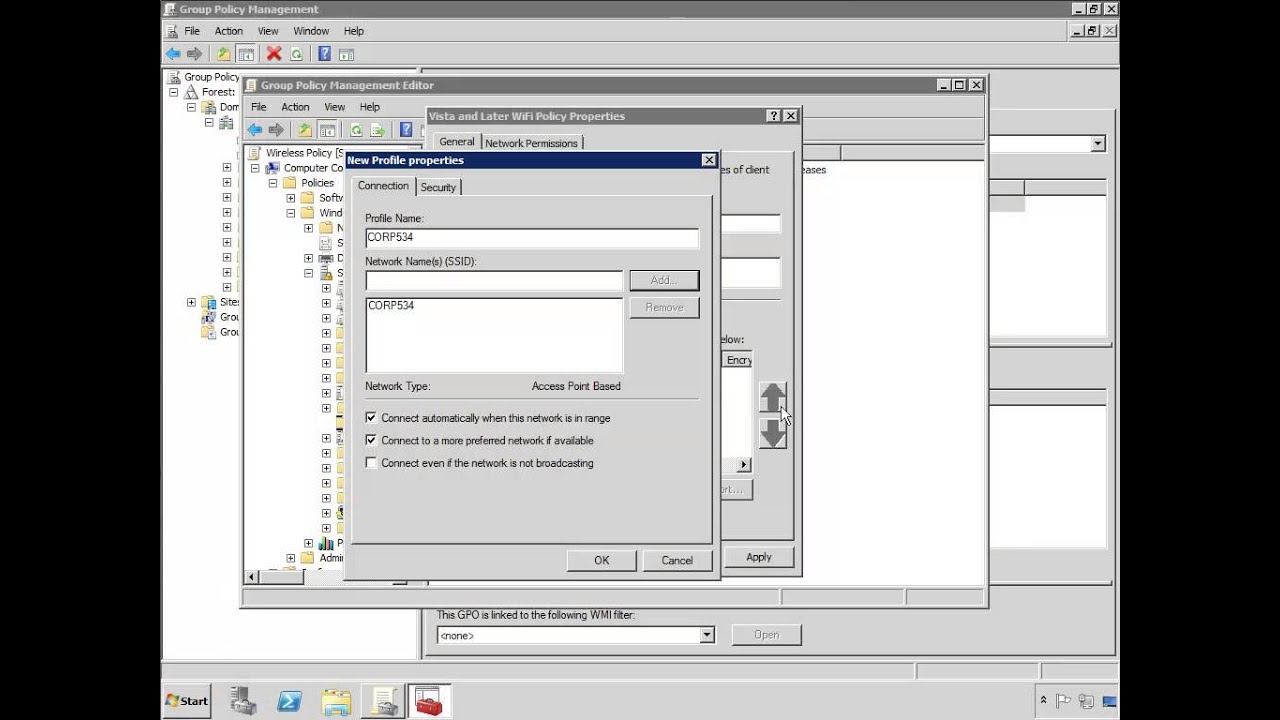This screenshot has width=1280, height=720.
Task: Toggle console tree icon in Editor toolbar
Action: [x=327, y=130]
